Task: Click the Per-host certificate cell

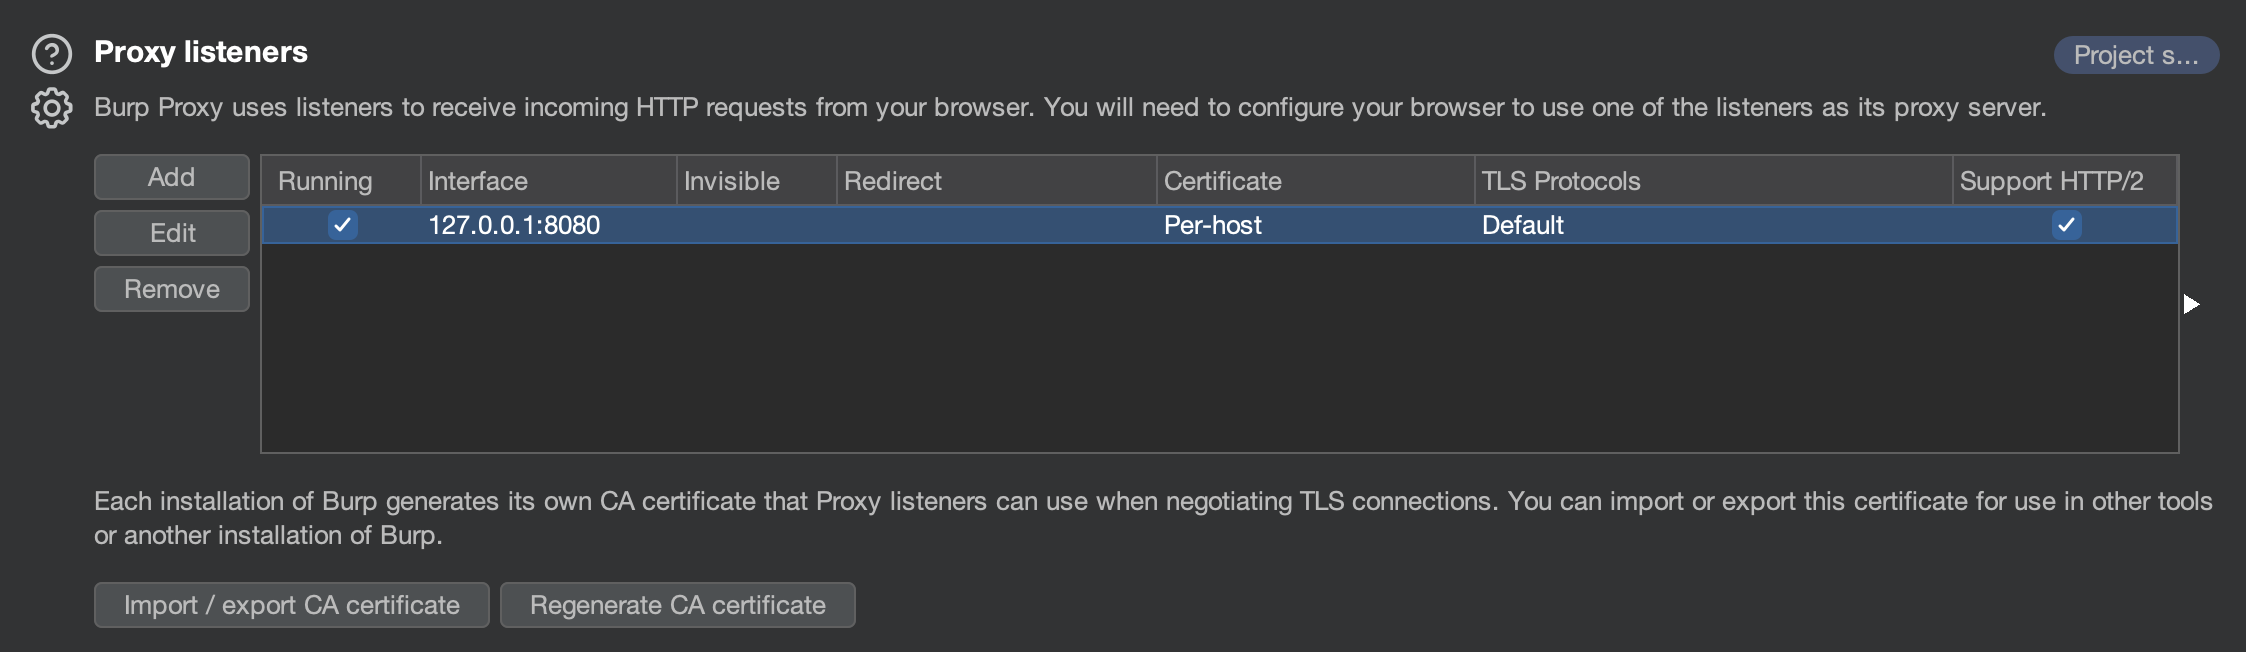Action: (x=1213, y=225)
